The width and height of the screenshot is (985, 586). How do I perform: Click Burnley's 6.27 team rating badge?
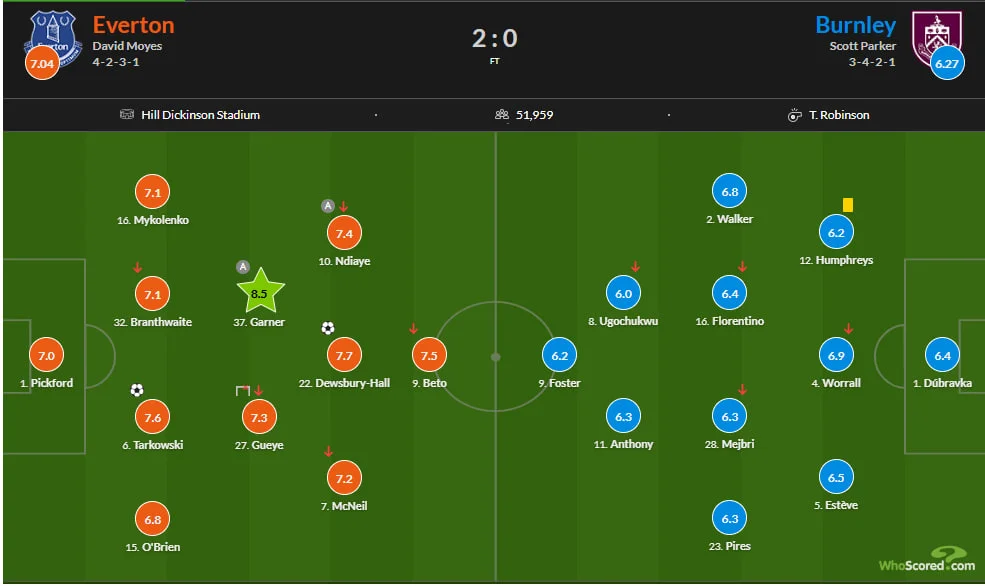945,64
